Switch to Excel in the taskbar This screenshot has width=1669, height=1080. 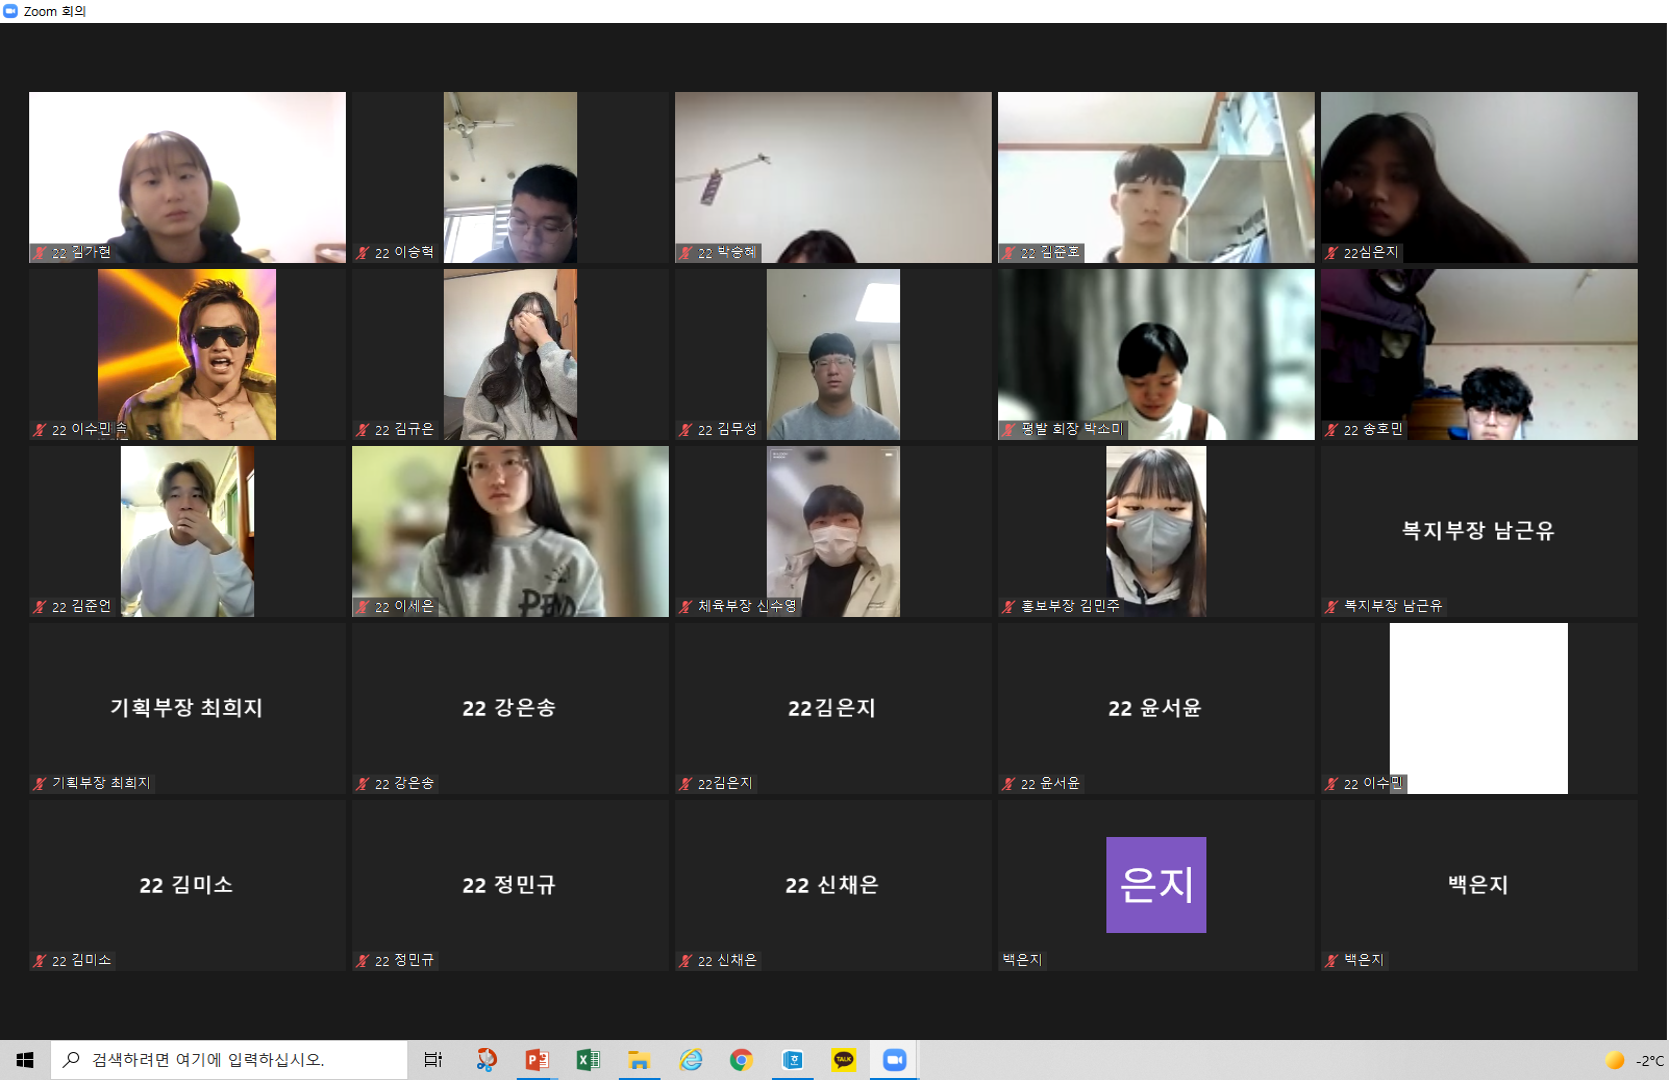pyautogui.click(x=588, y=1060)
